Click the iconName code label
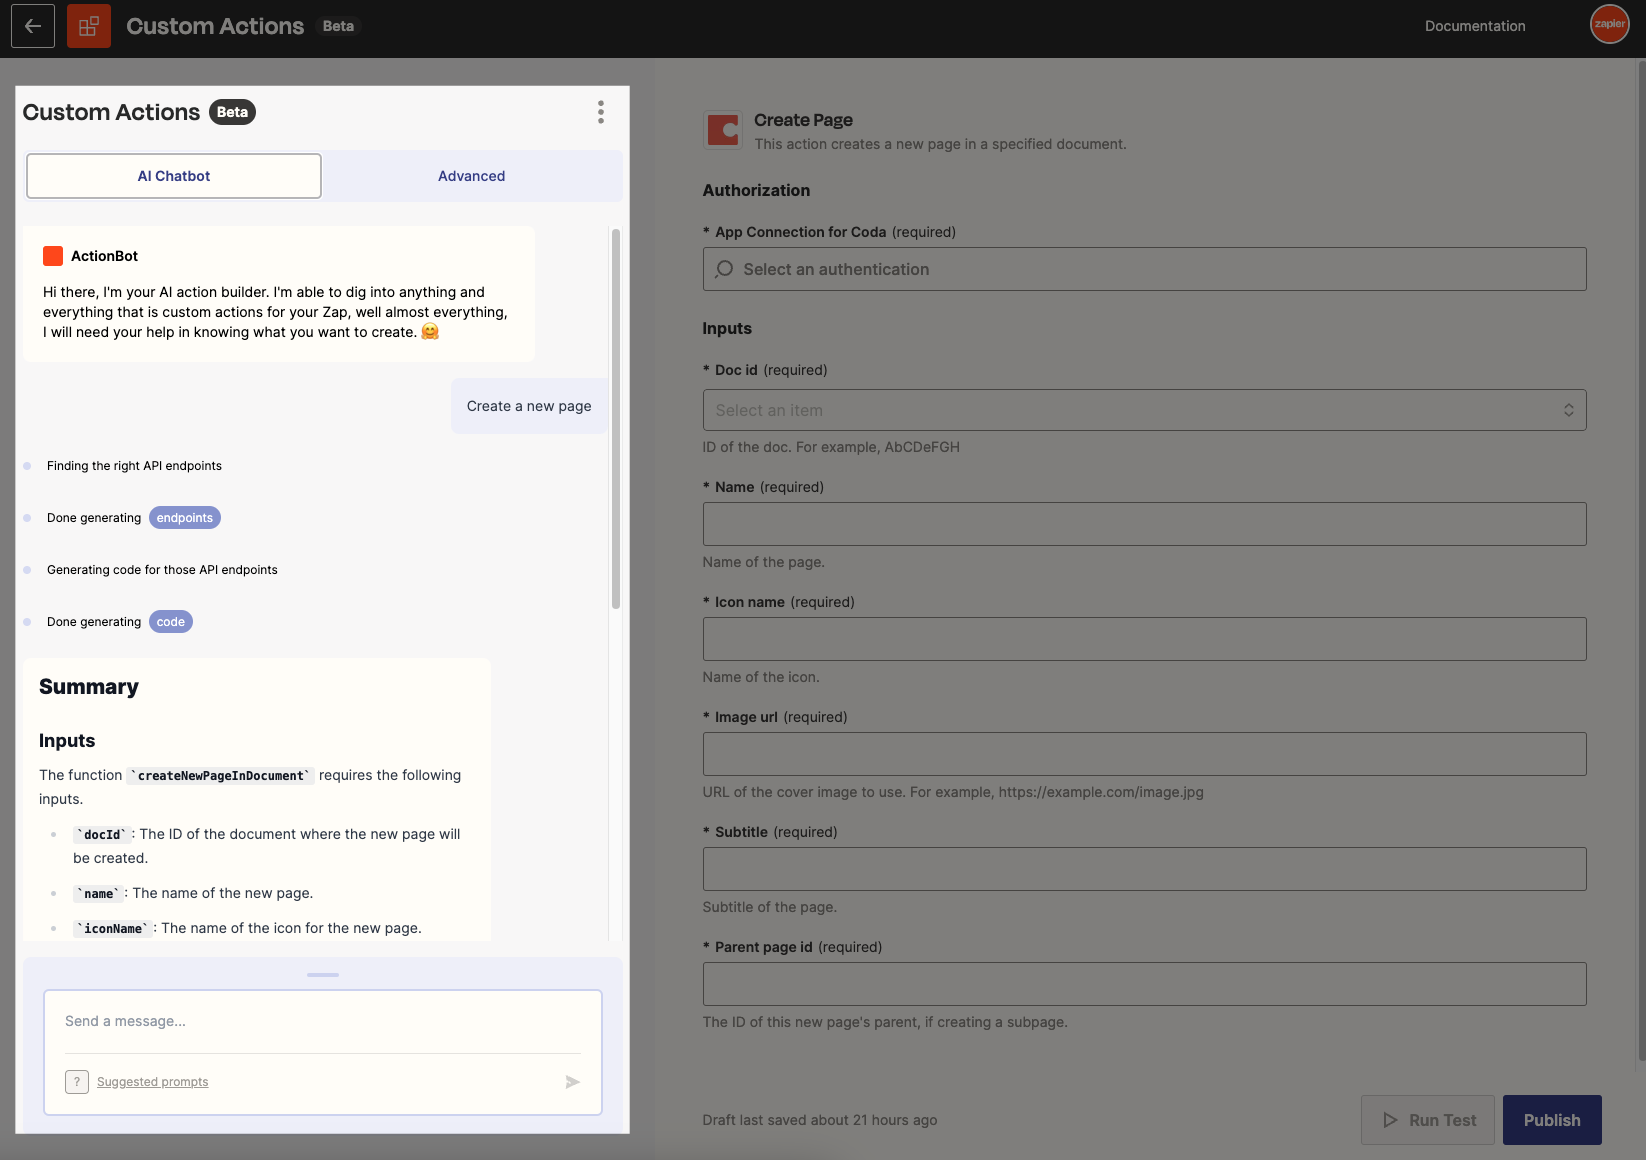Screen dimensions: 1646x1160 113,929
